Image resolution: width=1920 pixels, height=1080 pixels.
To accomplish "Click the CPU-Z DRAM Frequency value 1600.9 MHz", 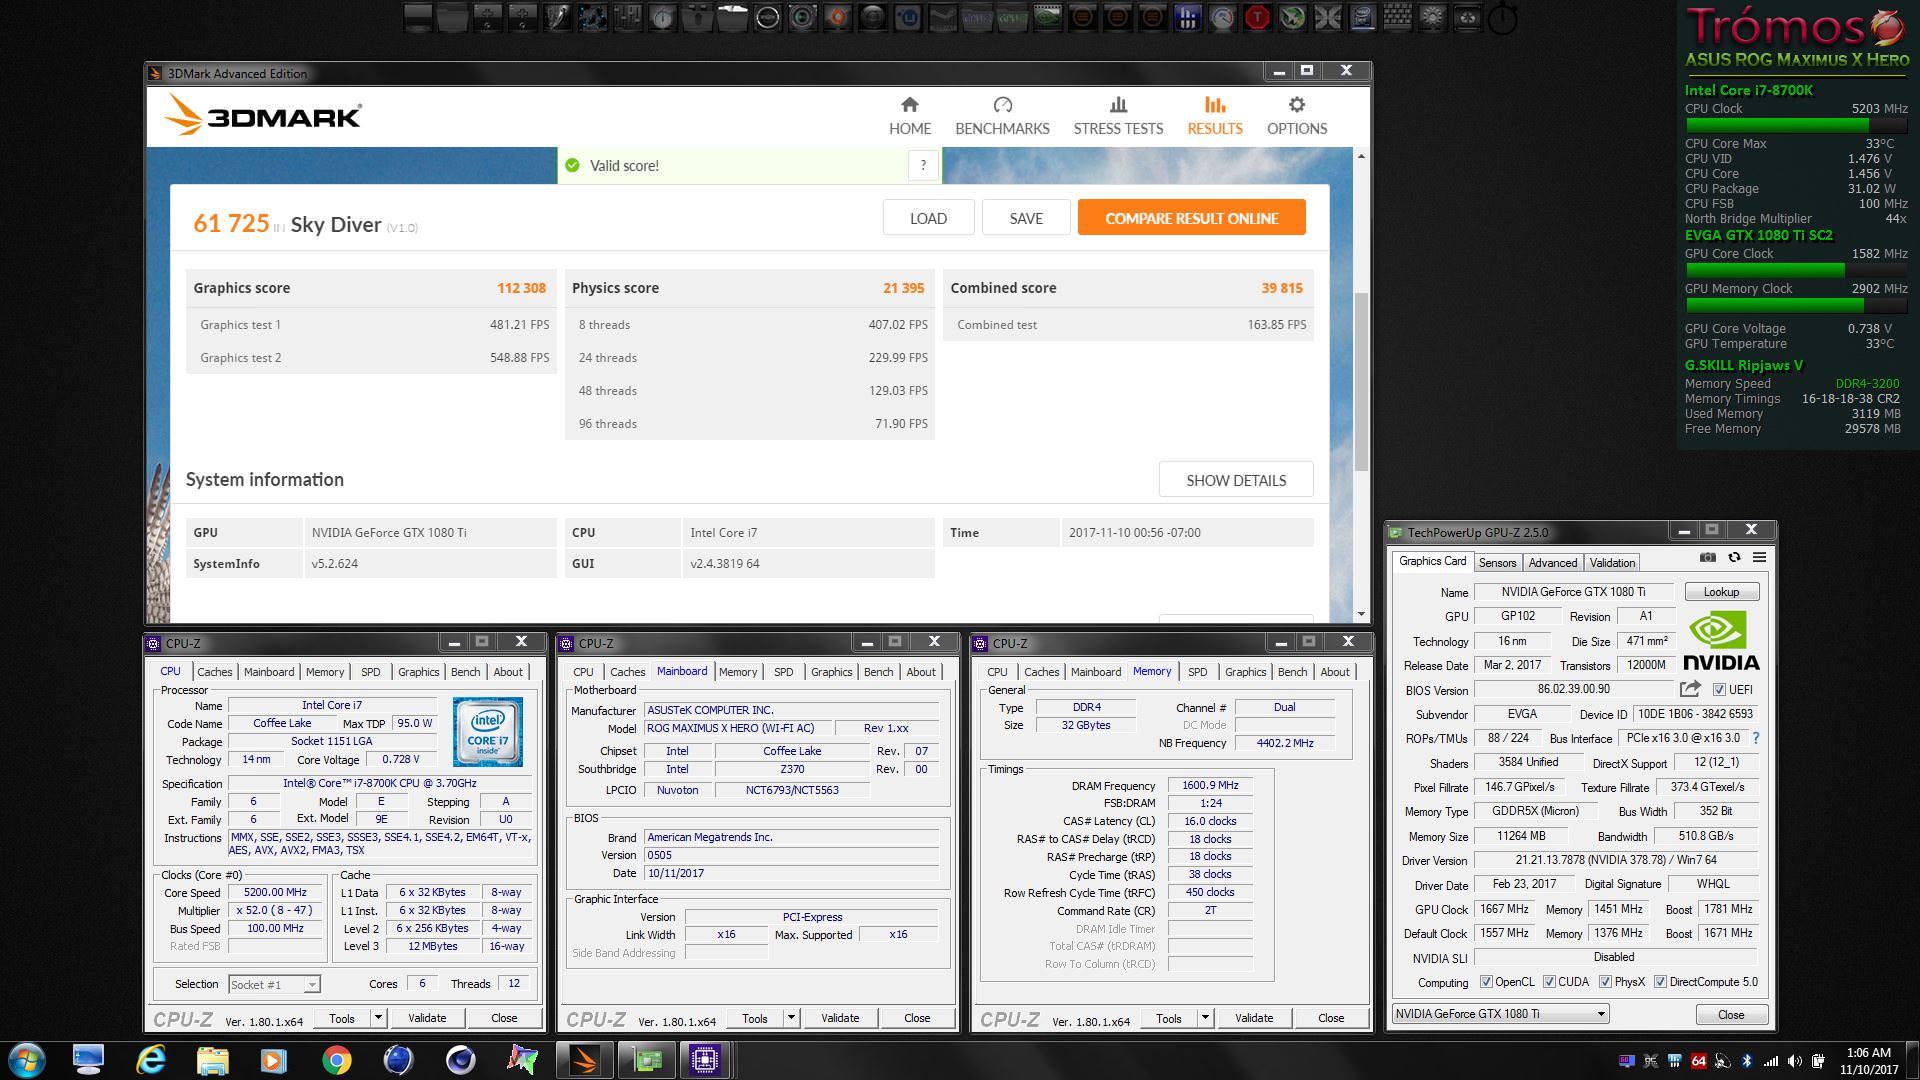I will [x=1210, y=785].
